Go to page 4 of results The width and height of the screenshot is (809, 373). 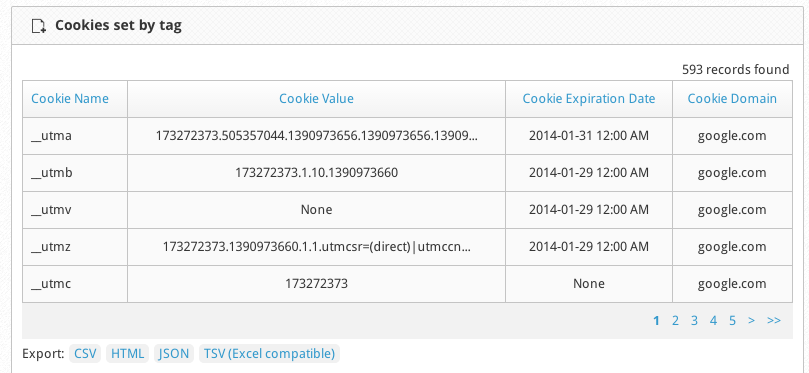713,320
